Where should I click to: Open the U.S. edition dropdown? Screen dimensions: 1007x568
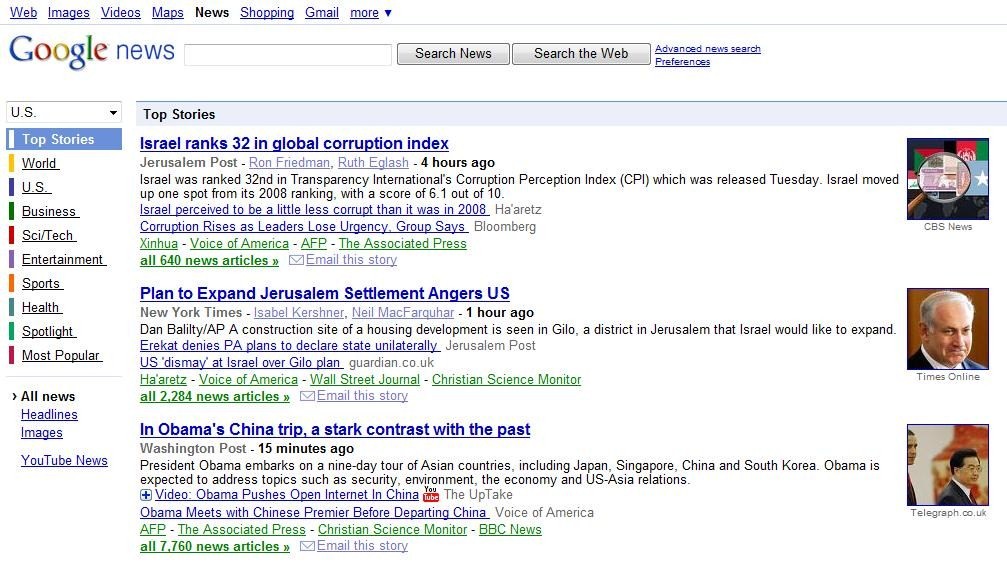coord(64,112)
